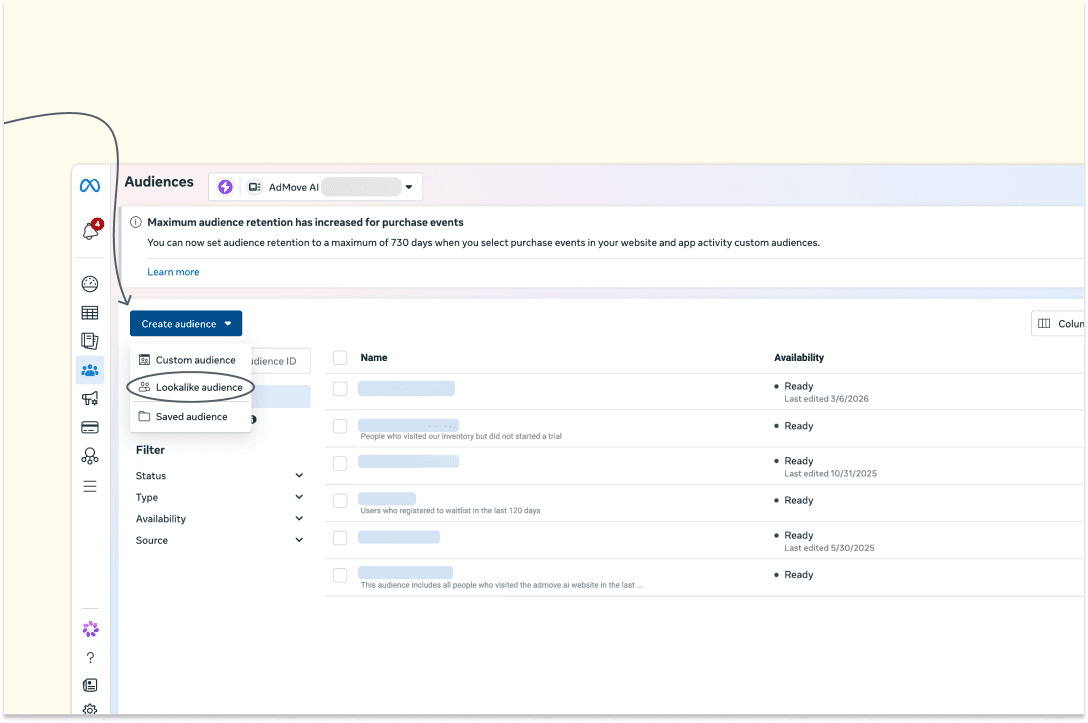
Task: Check the audience row last edited 5/30/2025
Action: point(340,538)
